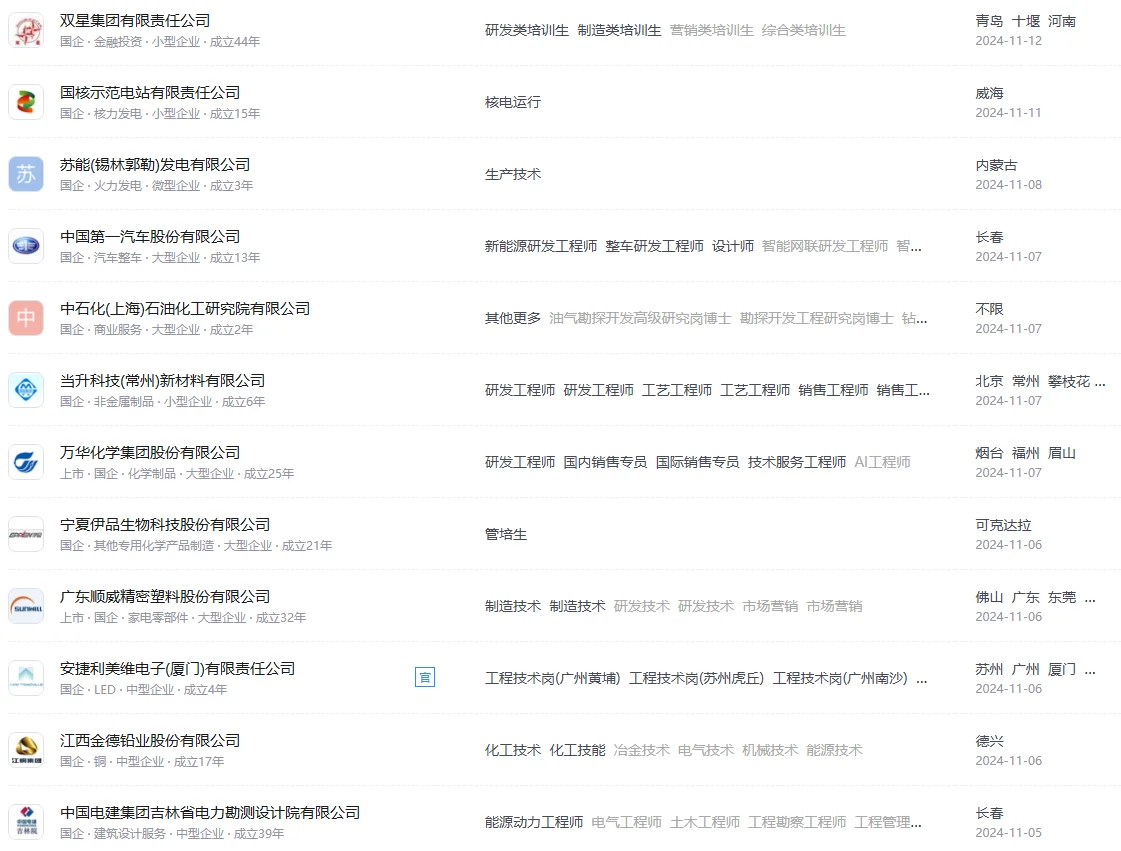
Task: Open 安捷利美维电子(厦门)有限责任公司 page
Action: pyautogui.click(x=177, y=669)
